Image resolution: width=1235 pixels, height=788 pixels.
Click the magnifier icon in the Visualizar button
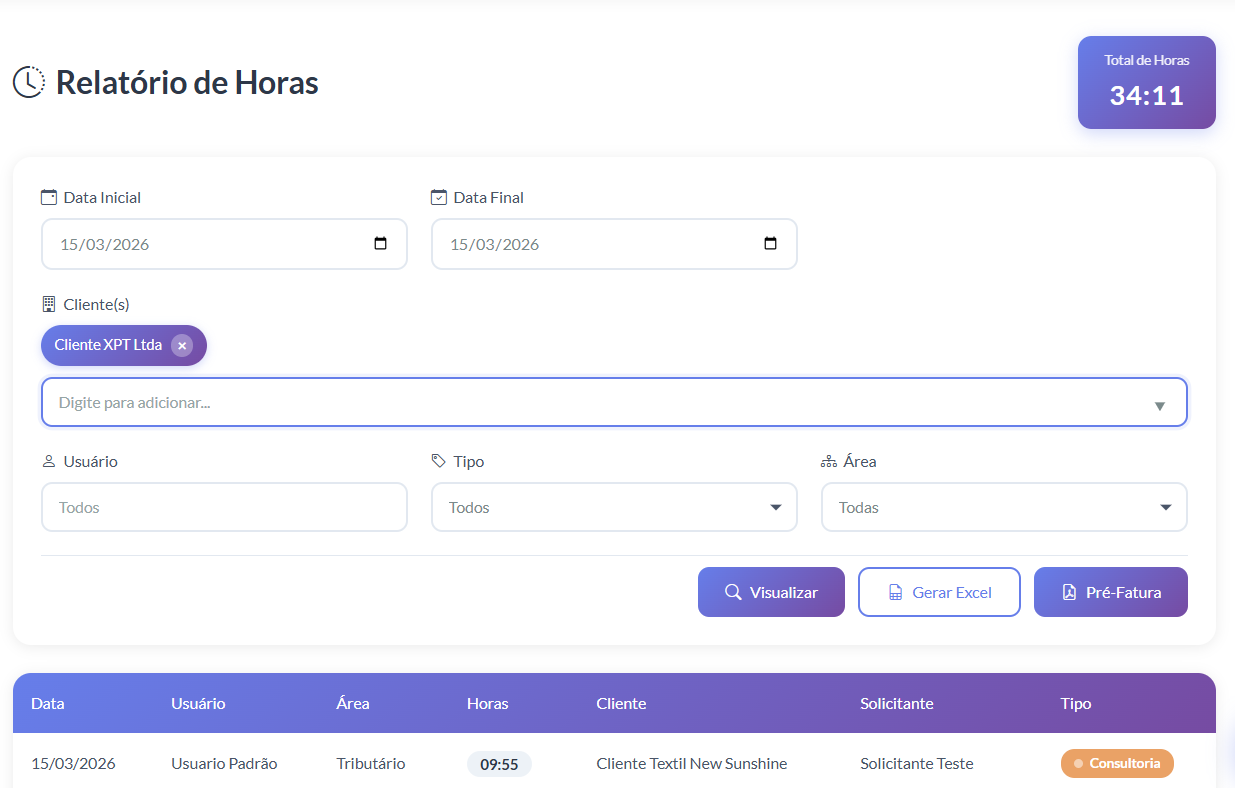(733, 592)
